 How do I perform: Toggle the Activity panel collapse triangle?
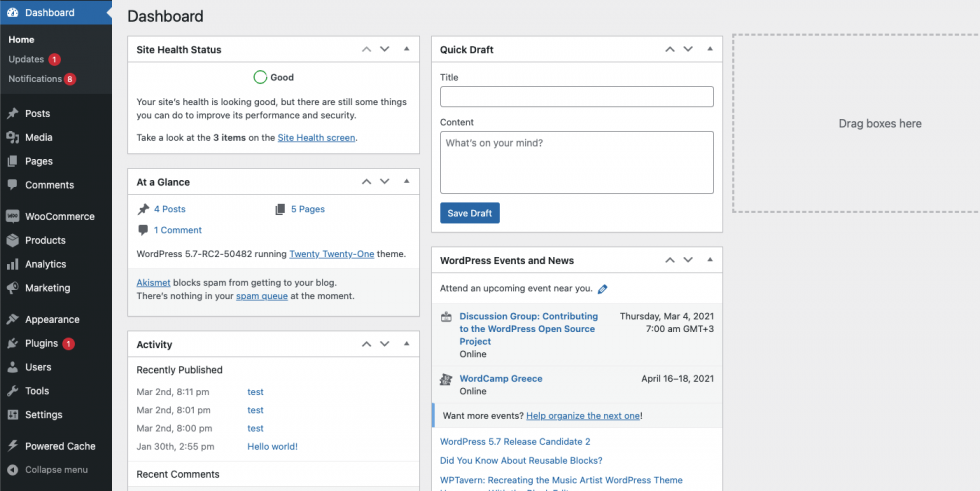(x=406, y=344)
